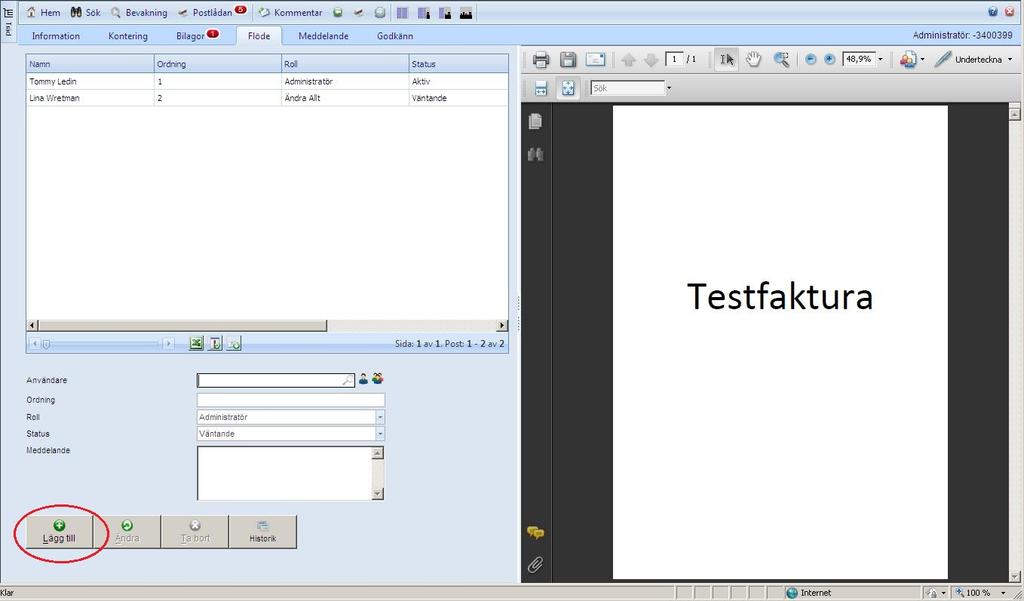This screenshot has height=601, width=1024.
Task: Switch to the Kontering tab
Action: 127,36
